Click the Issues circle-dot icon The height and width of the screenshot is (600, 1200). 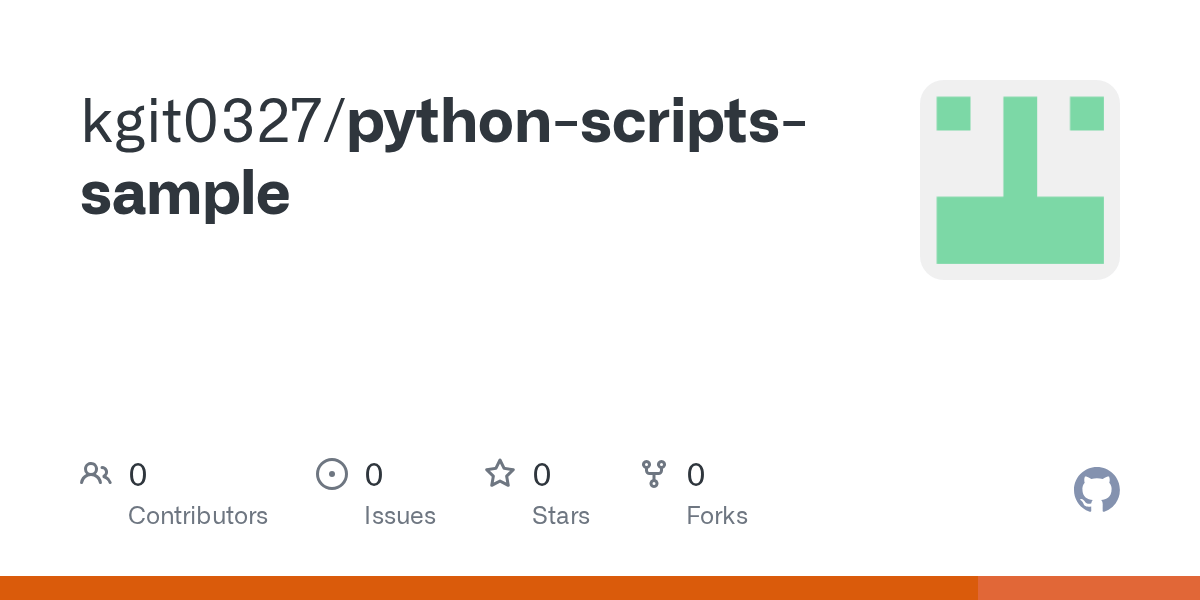pyautogui.click(x=331, y=474)
